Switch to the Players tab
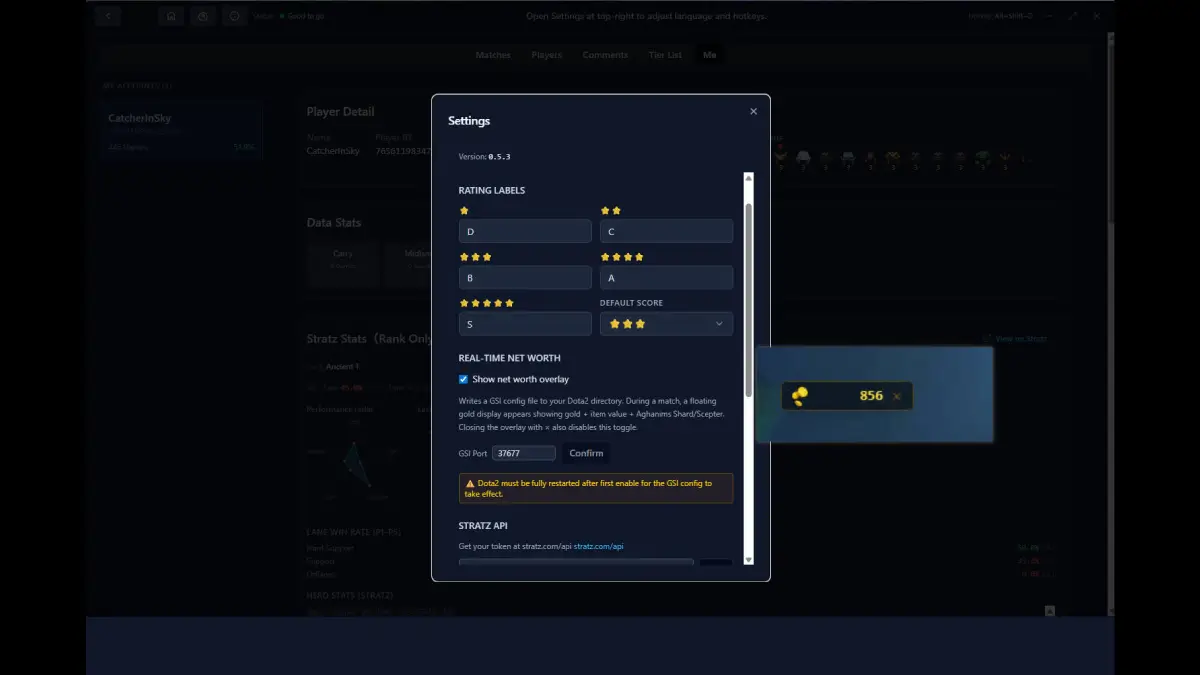Image resolution: width=1200 pixels, height=675 pixels. click(547, 55)
